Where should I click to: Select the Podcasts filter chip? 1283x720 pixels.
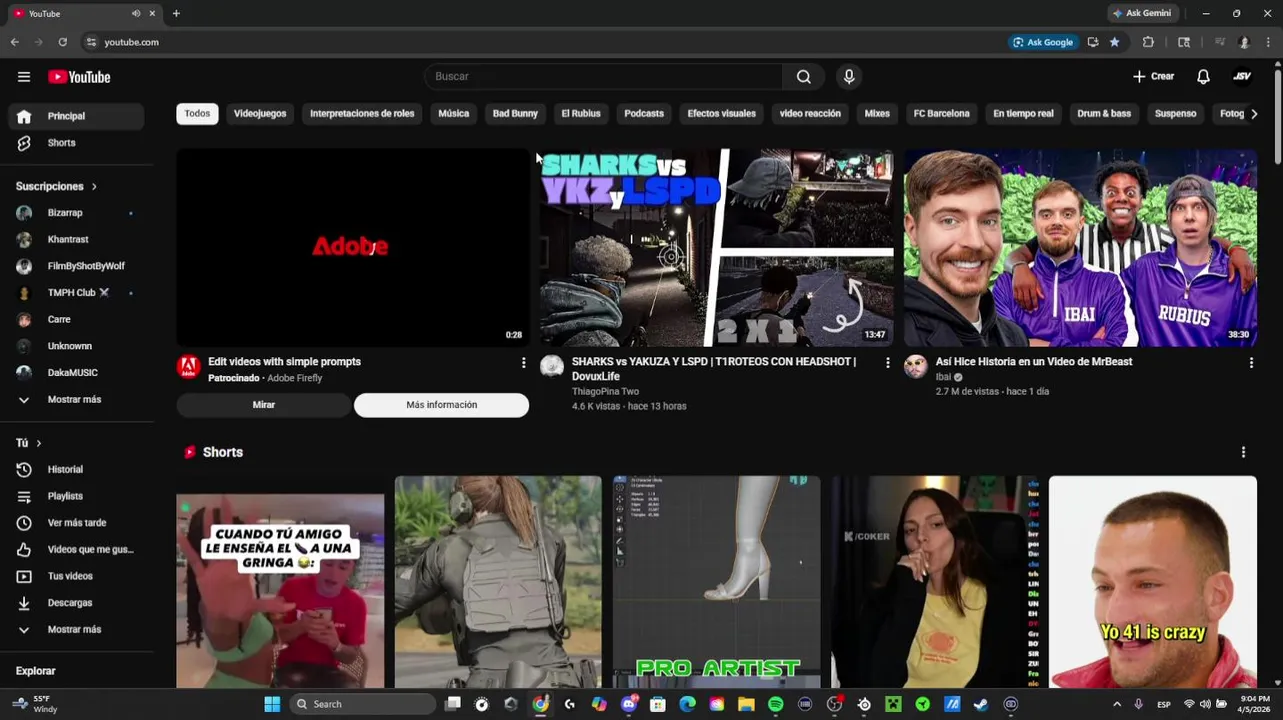(644, 114)
